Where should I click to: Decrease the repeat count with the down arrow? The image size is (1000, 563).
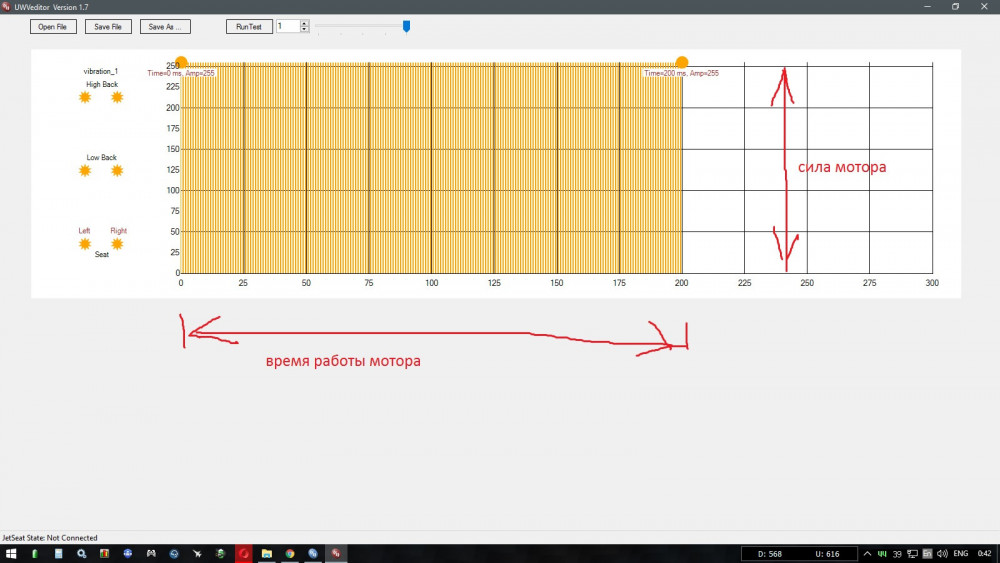[304, 29]
